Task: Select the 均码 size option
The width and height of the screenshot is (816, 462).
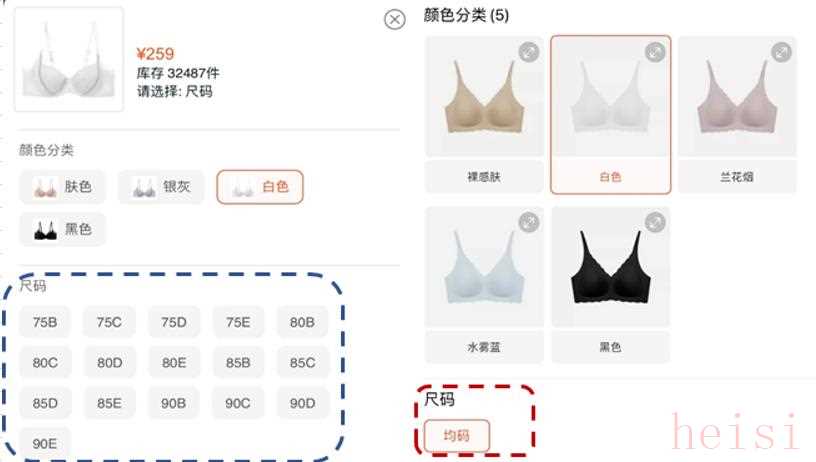Action: pos(457,435)
